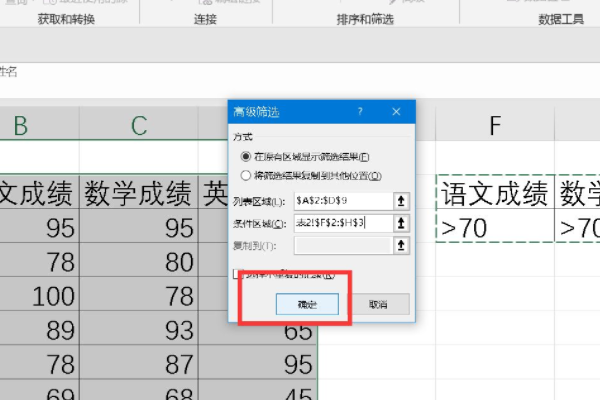The image size is (600, 400).
Task: Click range-select arrow icon next to 复制到
Action: click(401, 245)
